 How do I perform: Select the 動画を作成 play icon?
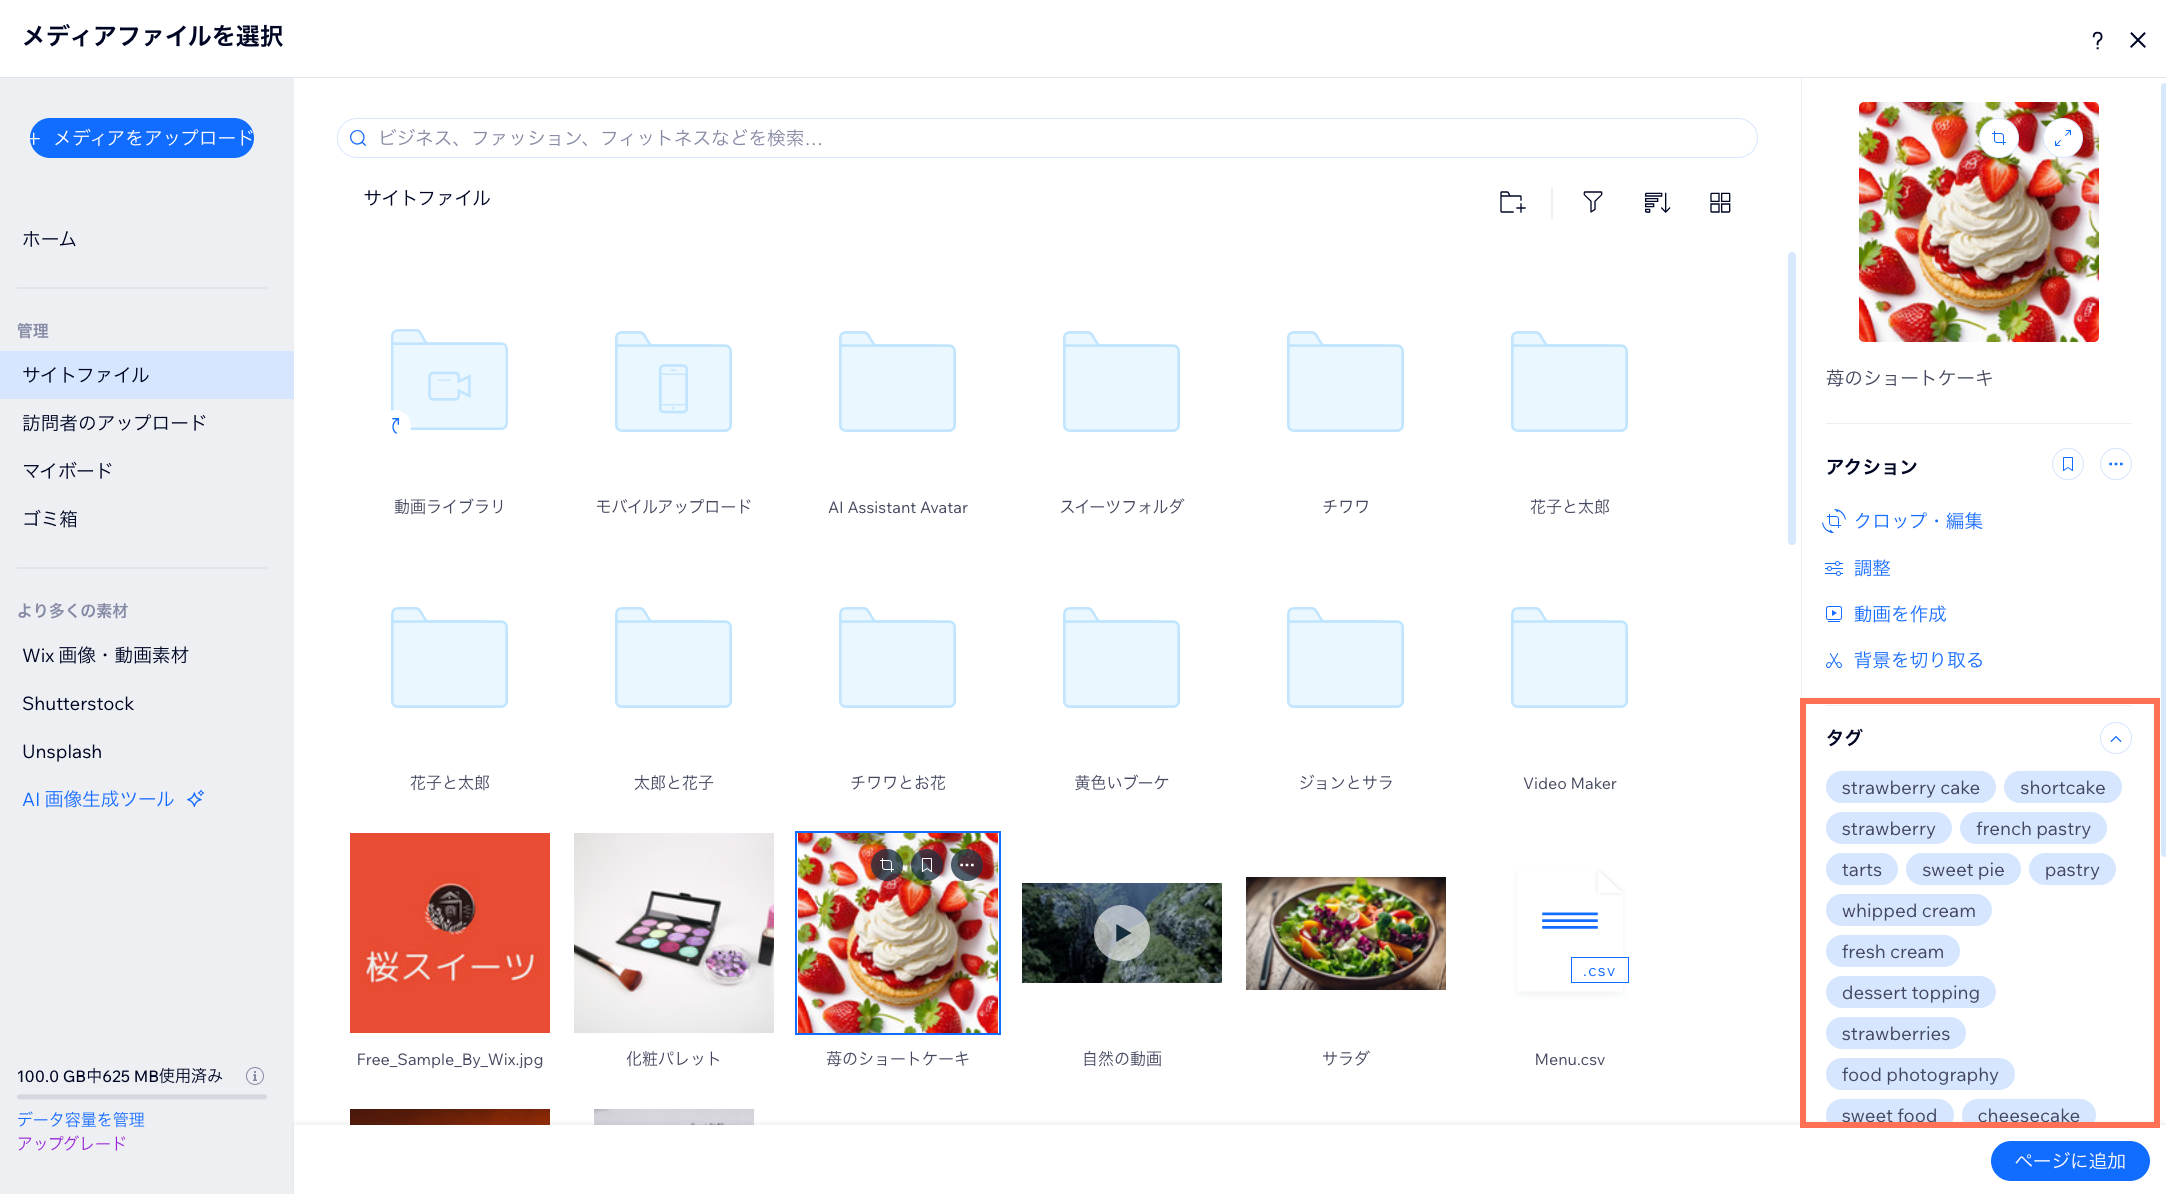pos(1835,613)
